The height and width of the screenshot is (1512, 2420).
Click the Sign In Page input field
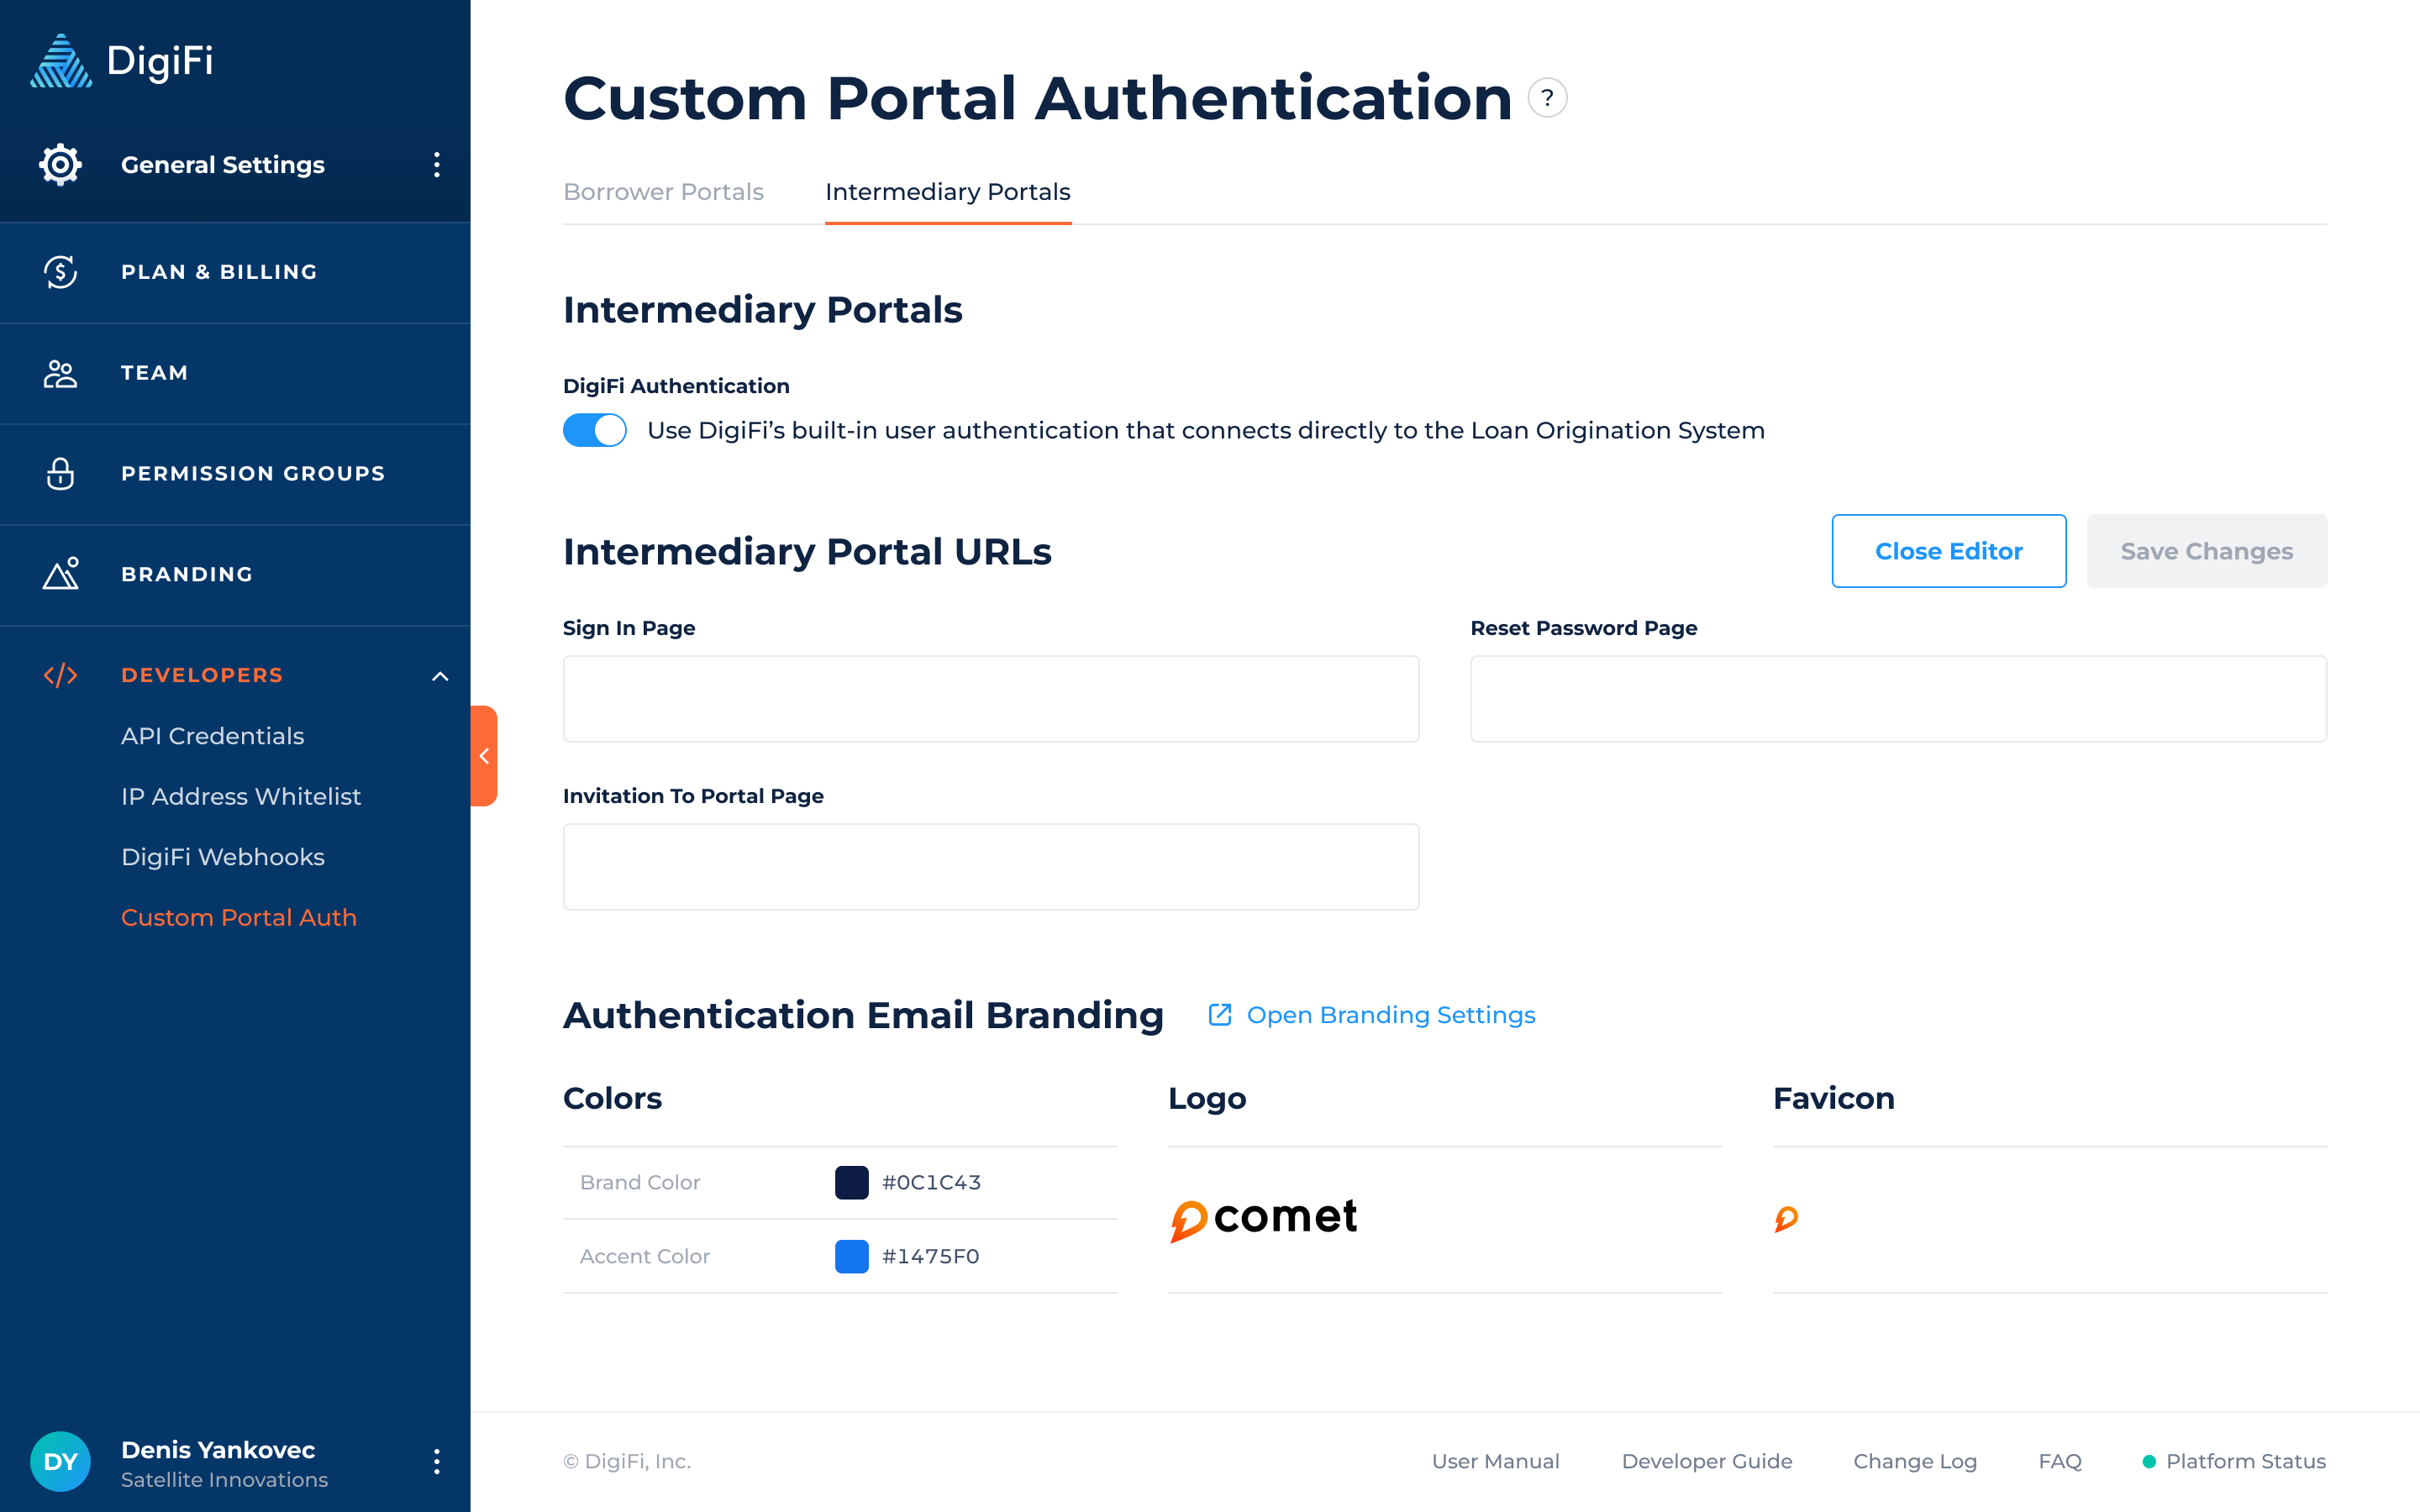[990, 699]
